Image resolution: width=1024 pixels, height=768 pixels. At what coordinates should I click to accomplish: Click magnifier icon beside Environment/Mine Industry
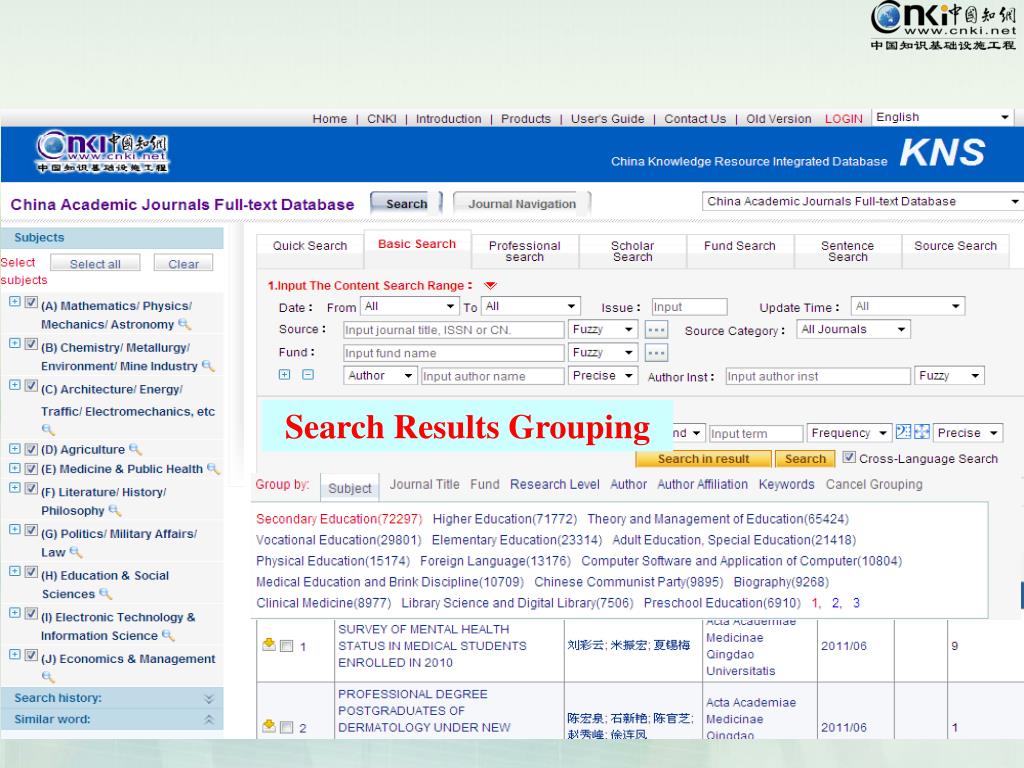pos(208,366)
